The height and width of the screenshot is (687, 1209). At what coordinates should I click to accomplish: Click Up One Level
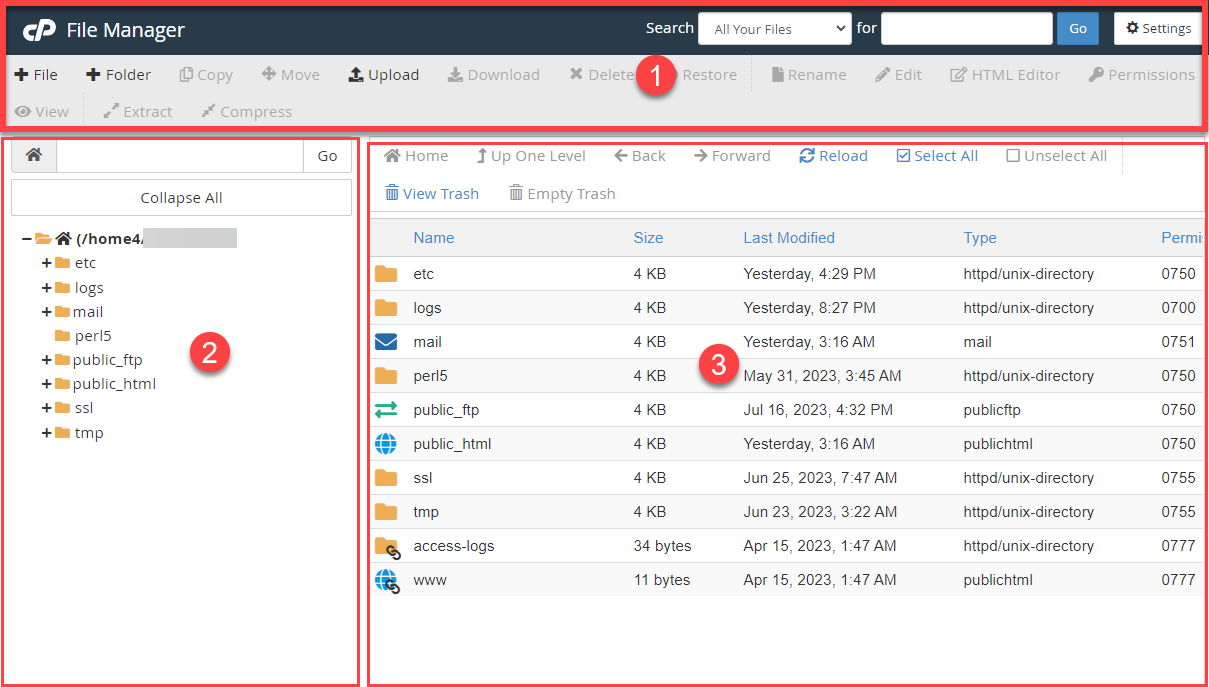(x=531, y=155)
